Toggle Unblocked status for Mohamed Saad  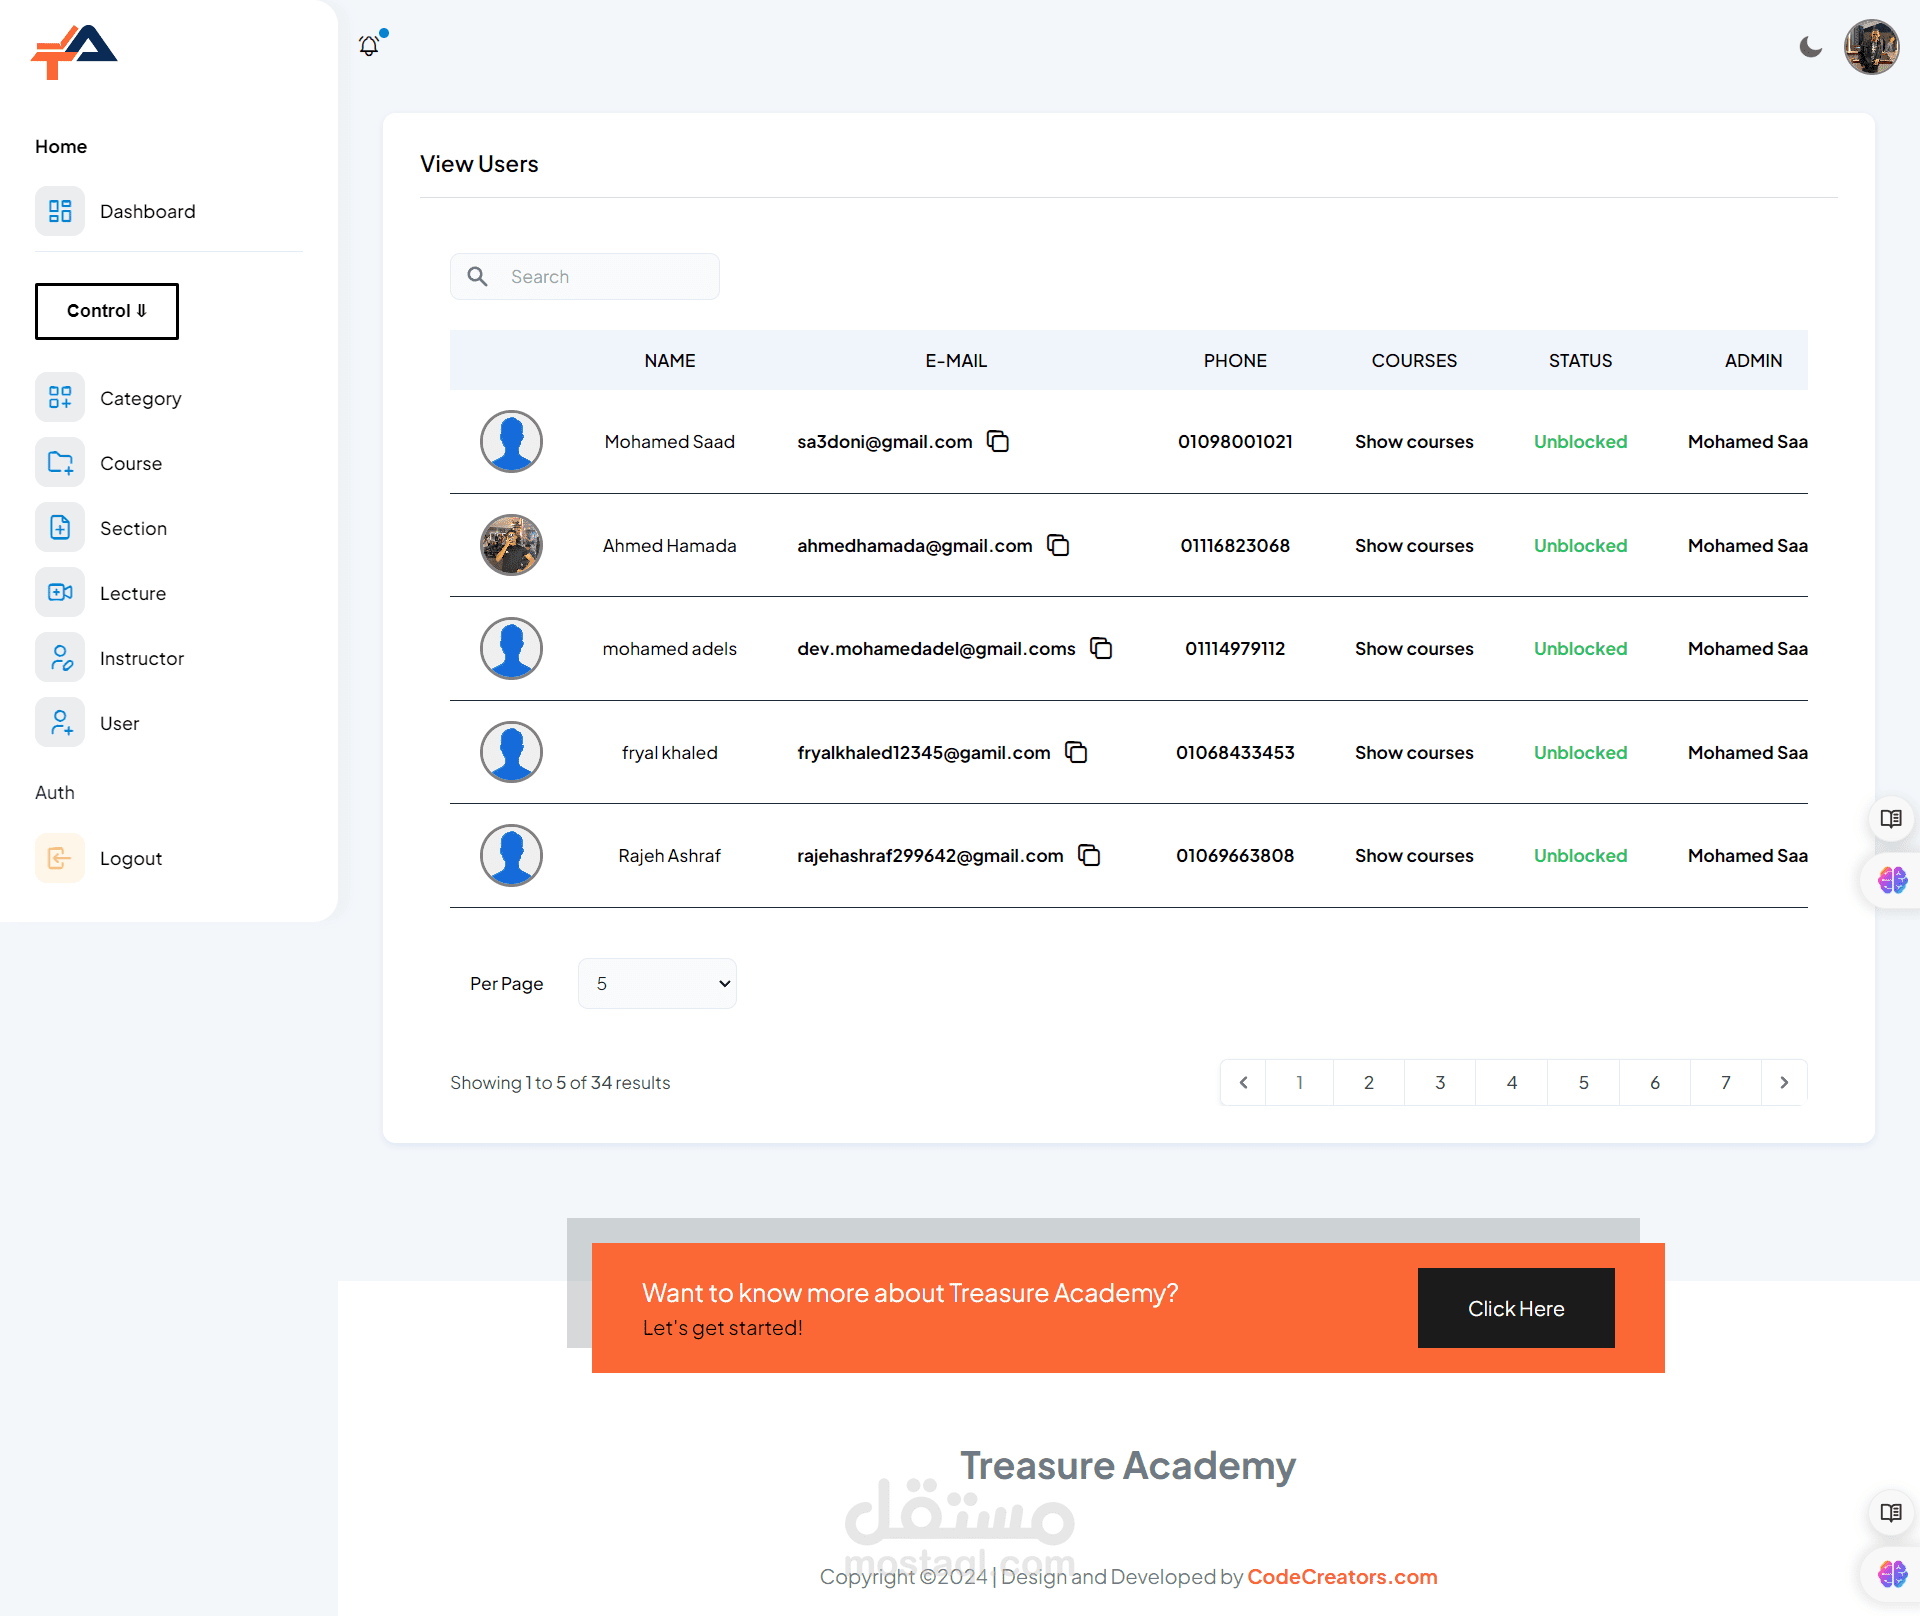click(x=1580, y=441)
